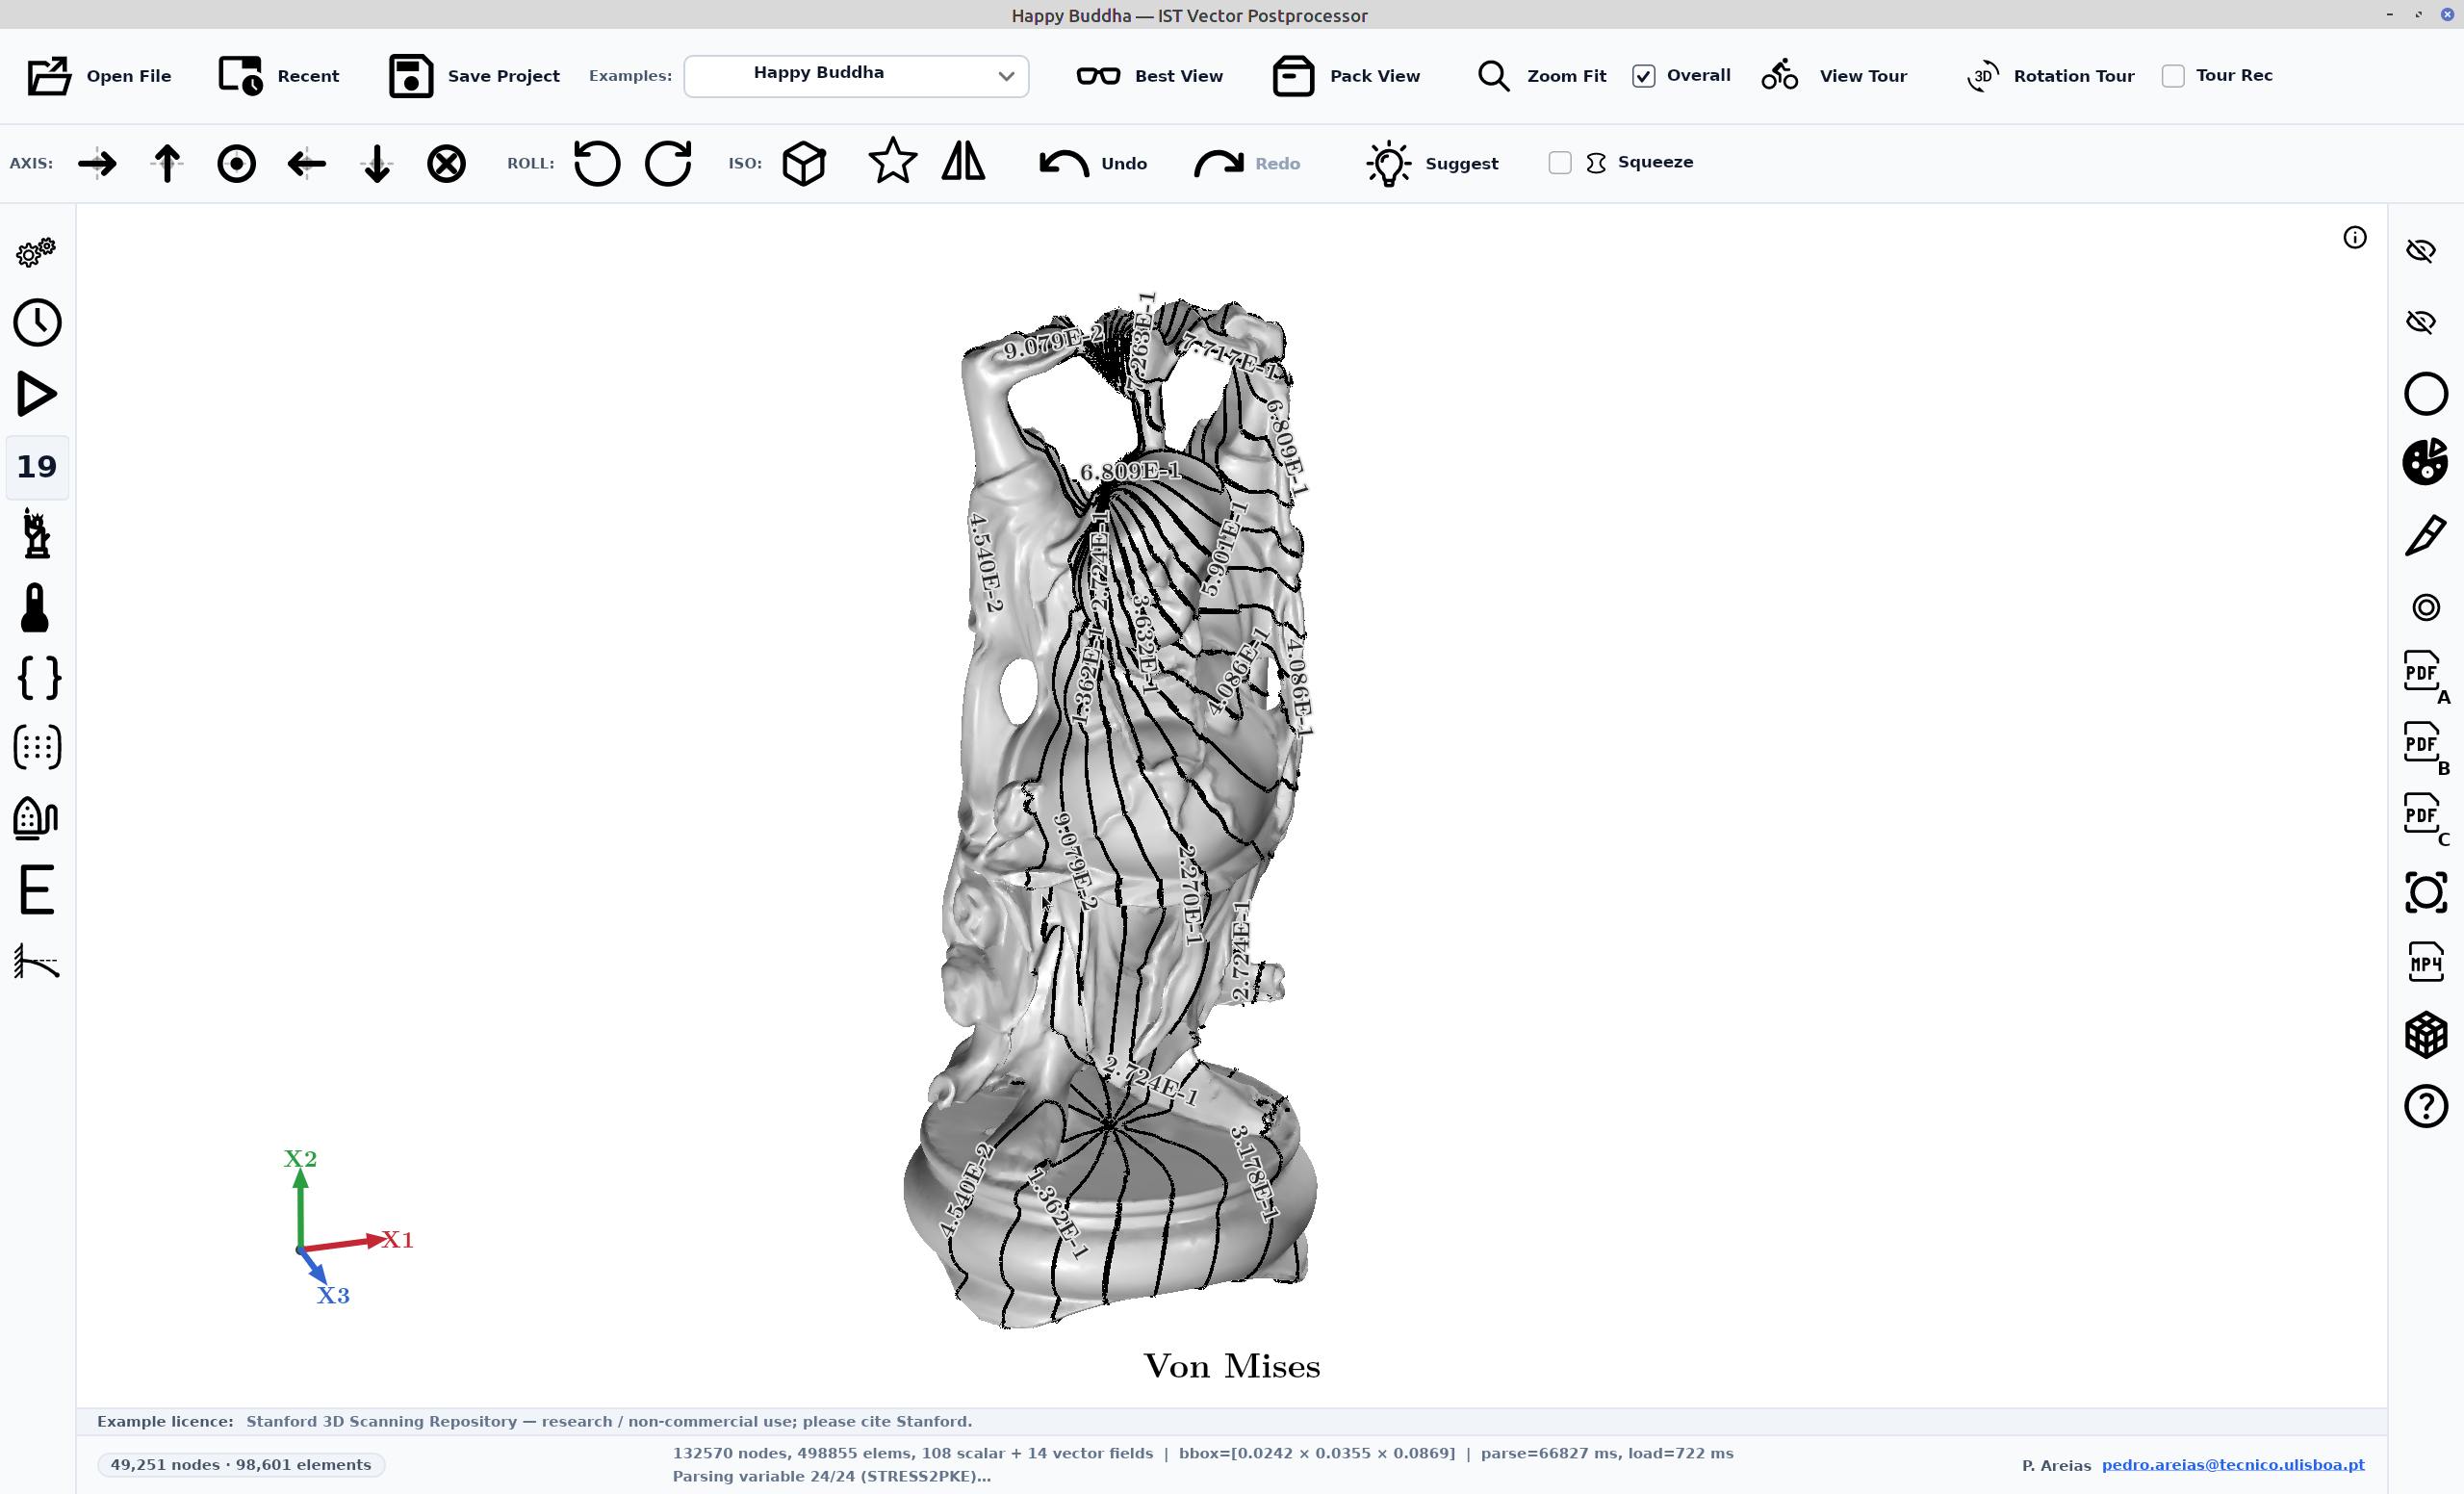Click the Suggest lightbulb button
2464x1494 pixels.
[1432, 163]
